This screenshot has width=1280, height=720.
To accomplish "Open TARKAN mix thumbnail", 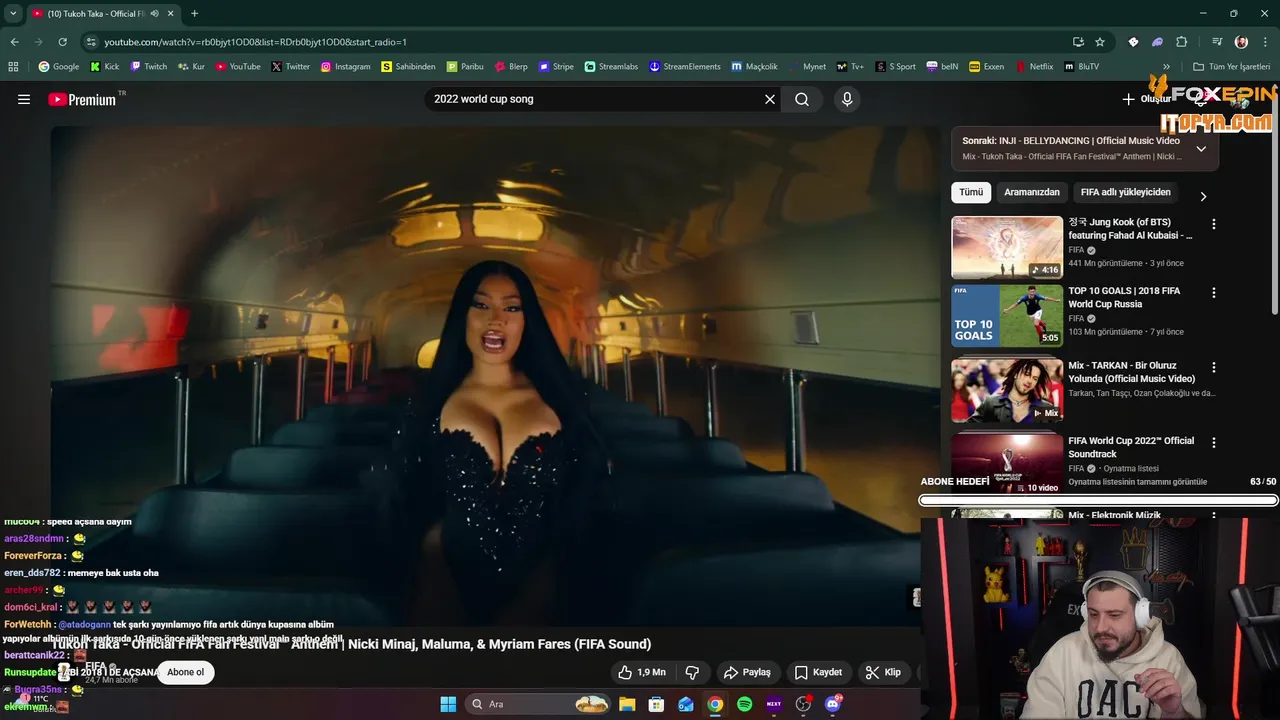I will 1007,390.
